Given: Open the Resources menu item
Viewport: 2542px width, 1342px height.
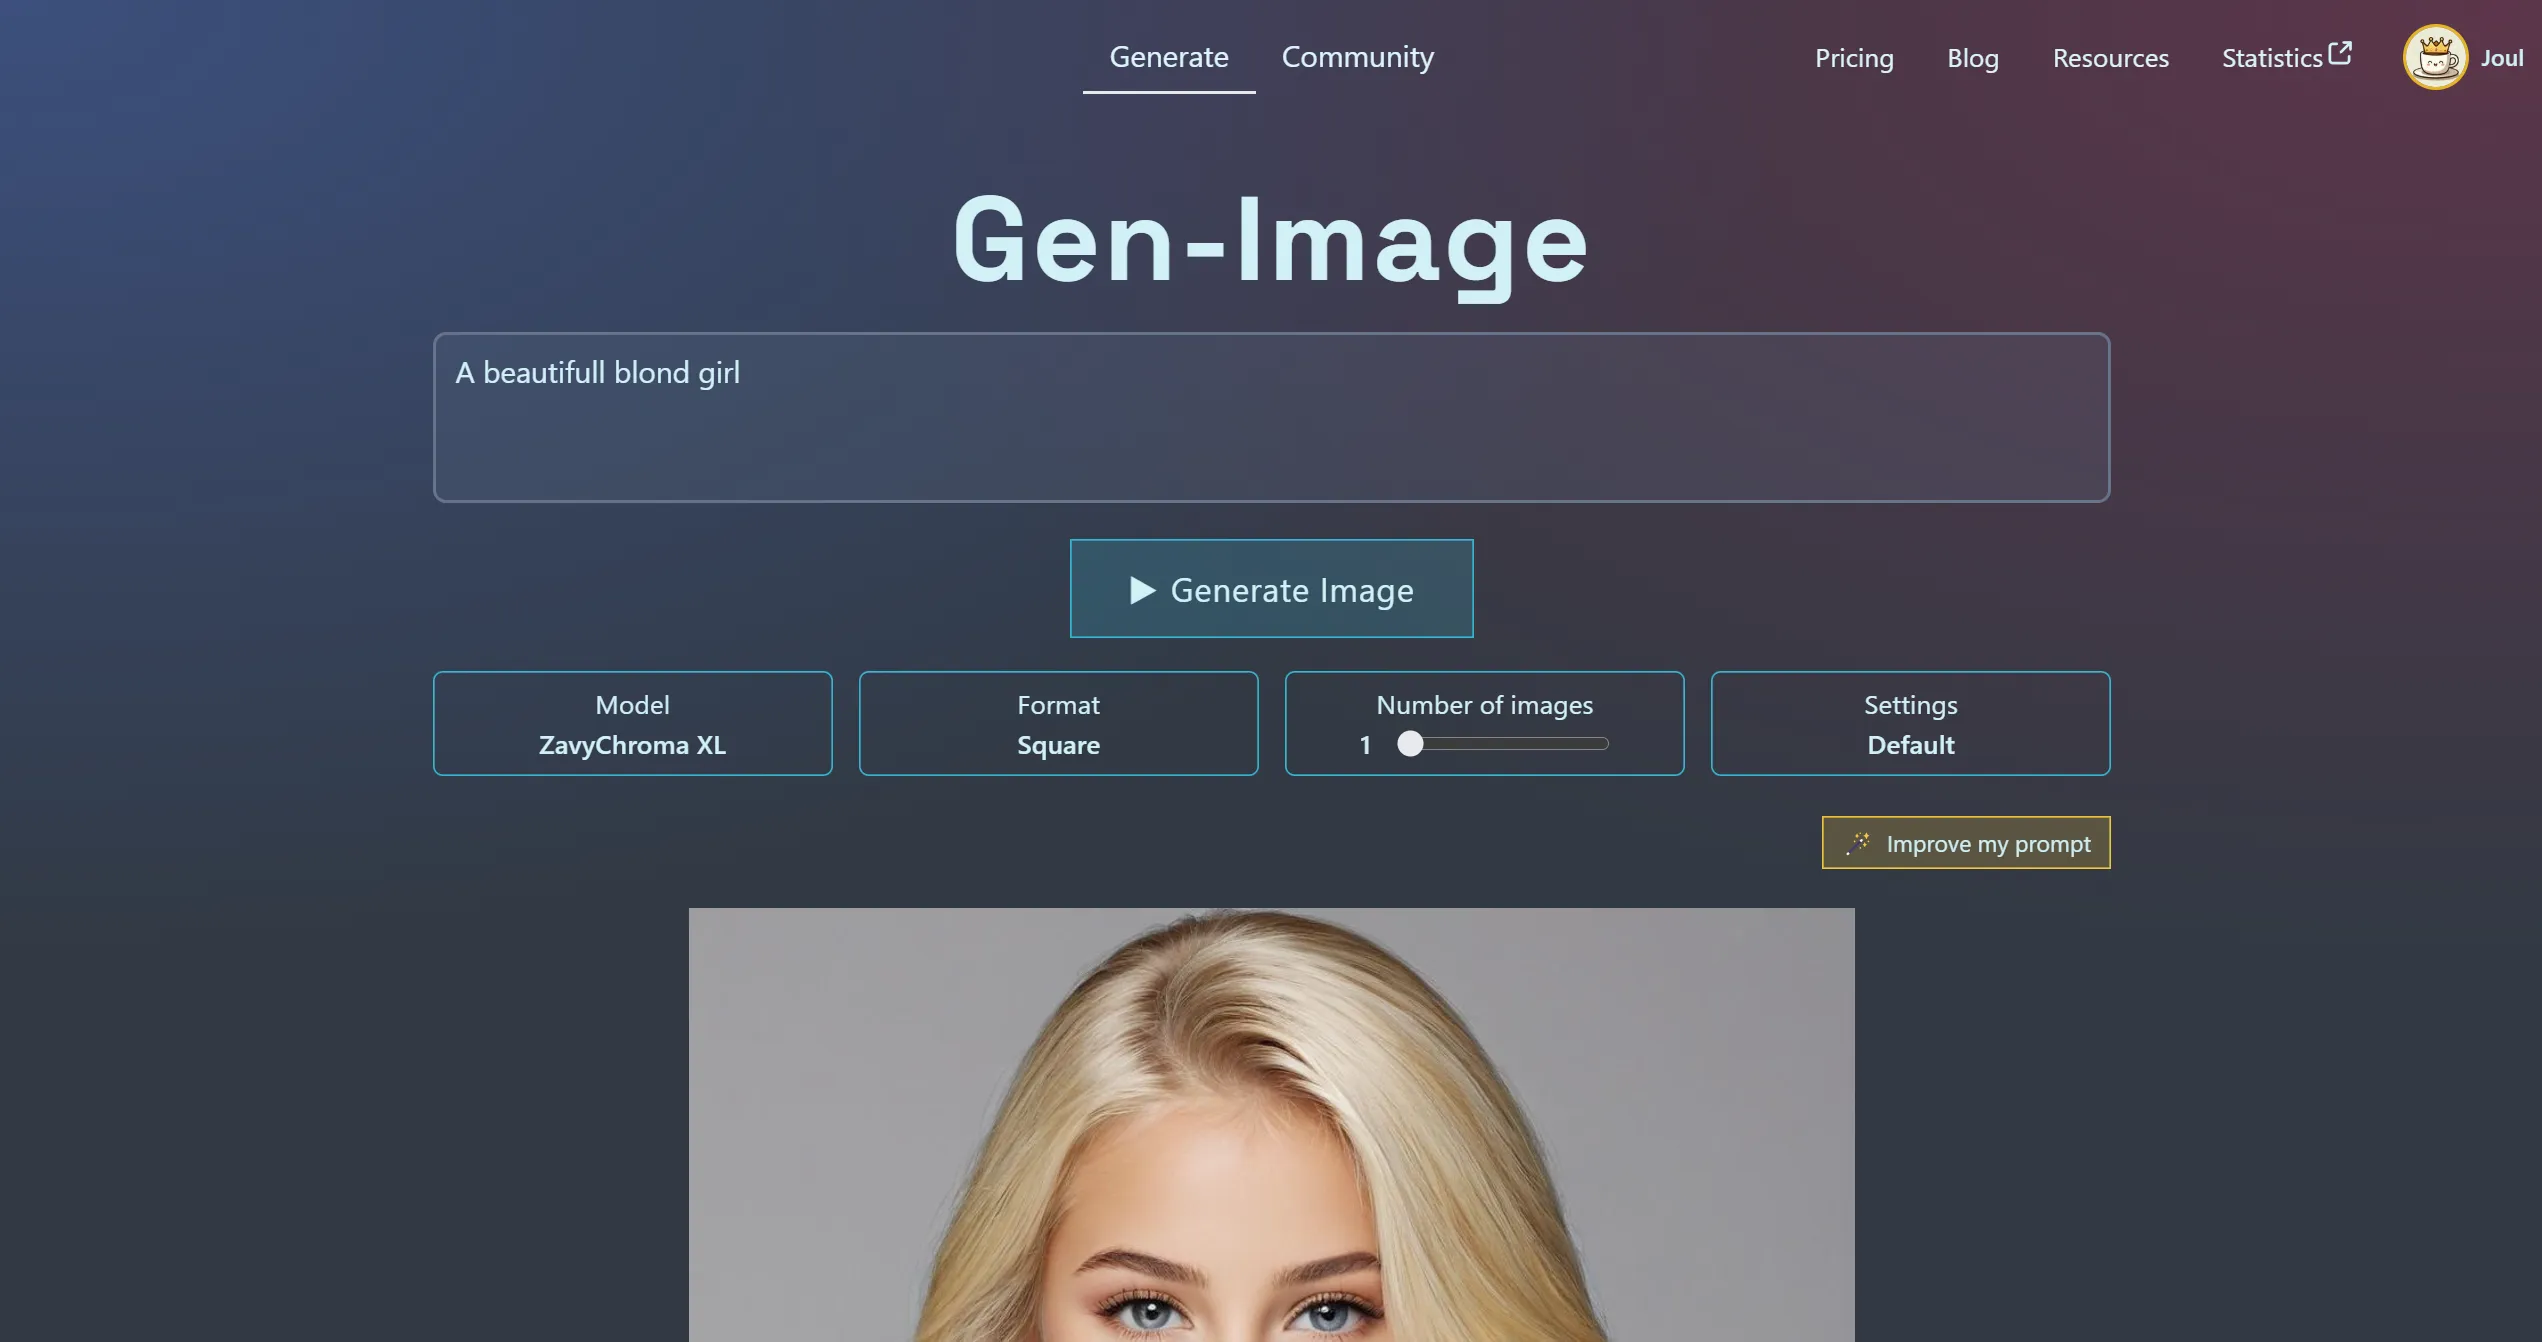Looking at the screenshot, I should [x=2110, y=58].
